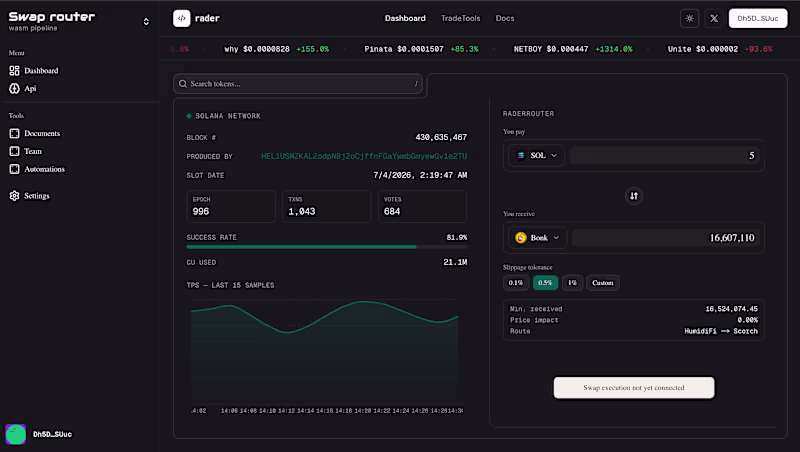
Task: Click the HumidiFi to Scorch route
Action: [x=721, y=331]
